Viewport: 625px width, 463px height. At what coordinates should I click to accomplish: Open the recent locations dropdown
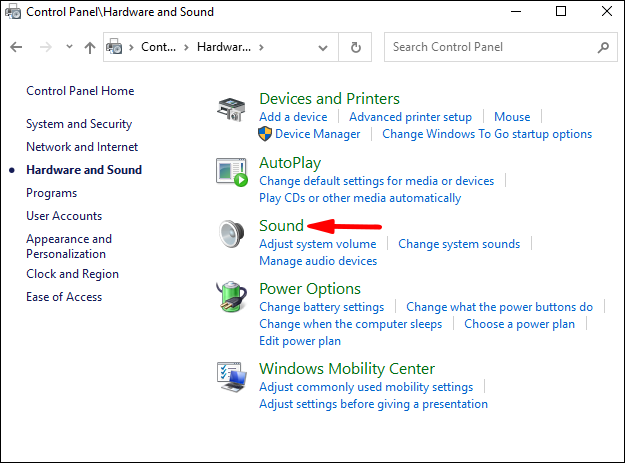point(68,47)
